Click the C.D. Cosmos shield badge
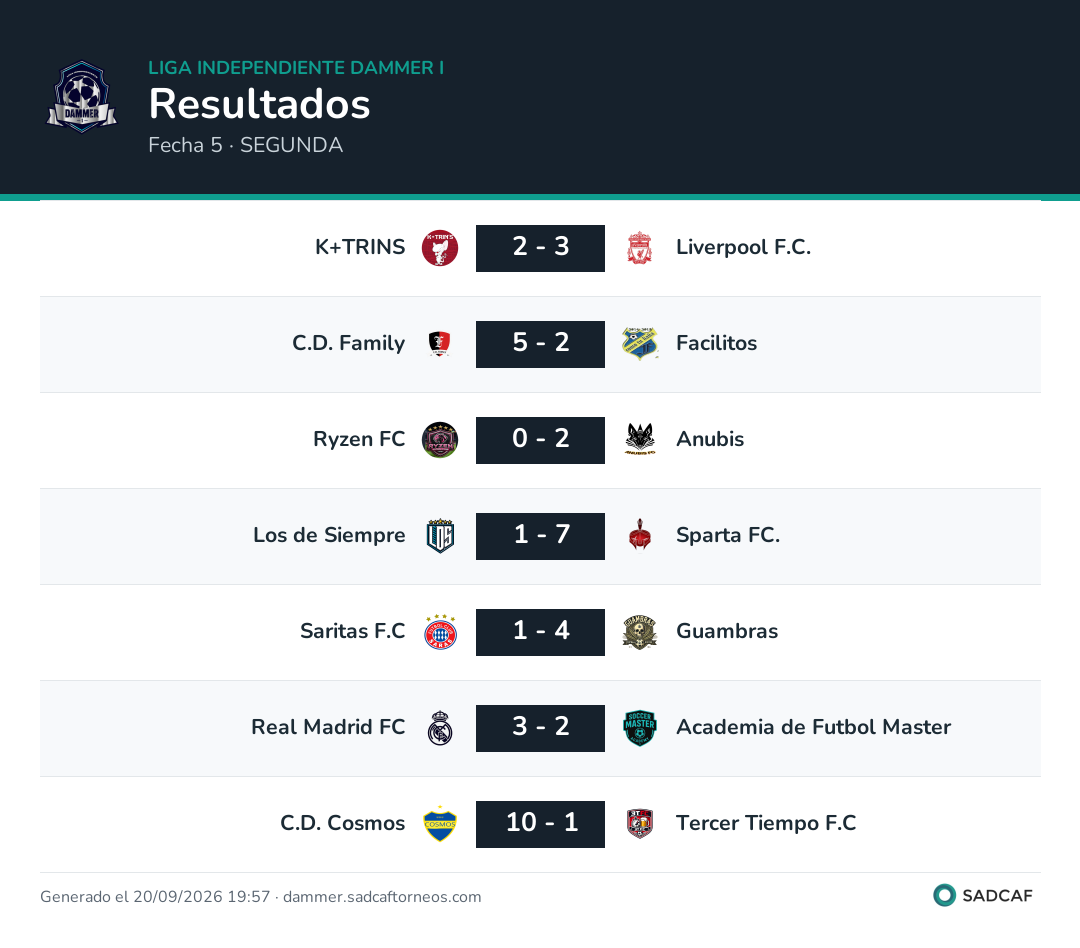The image size is (1080, 948). click(x=440, y=824)
